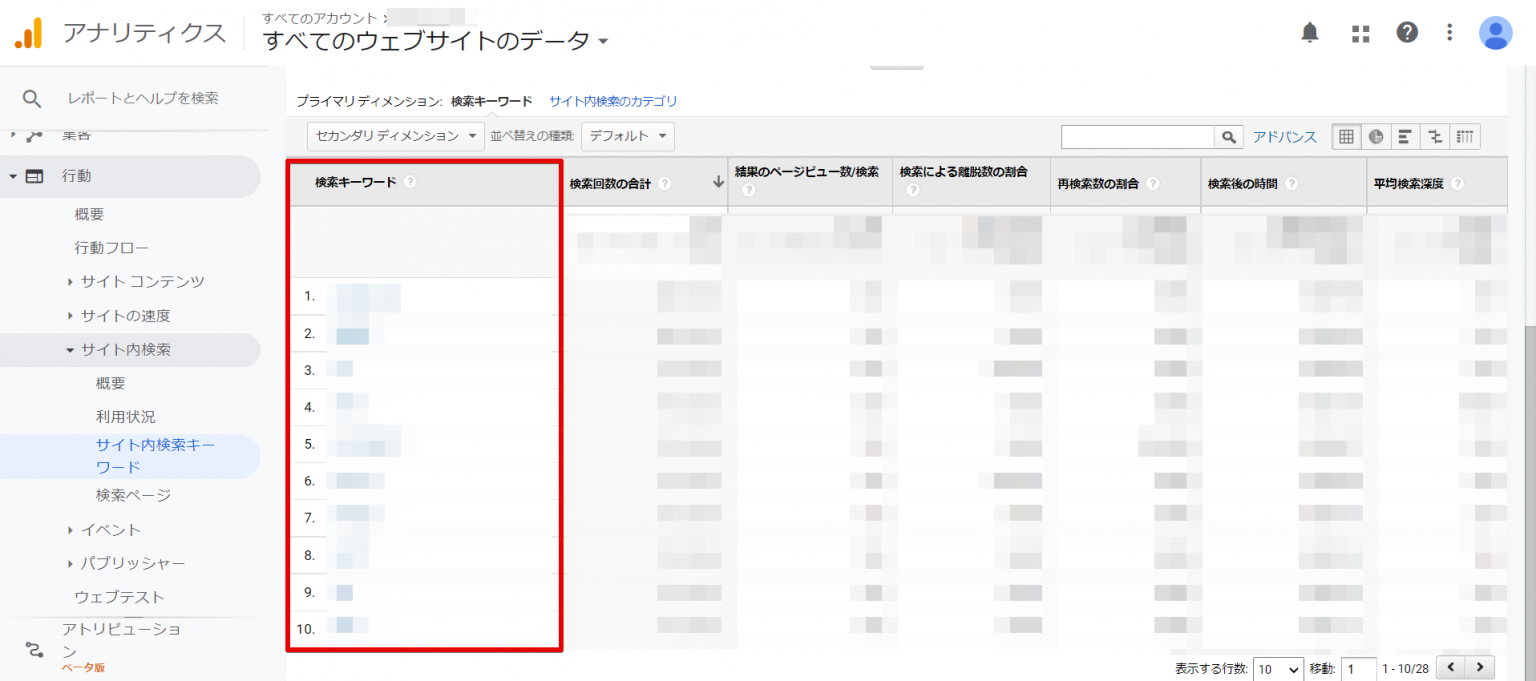Open the notifications bell

[x=1309, y=33]
